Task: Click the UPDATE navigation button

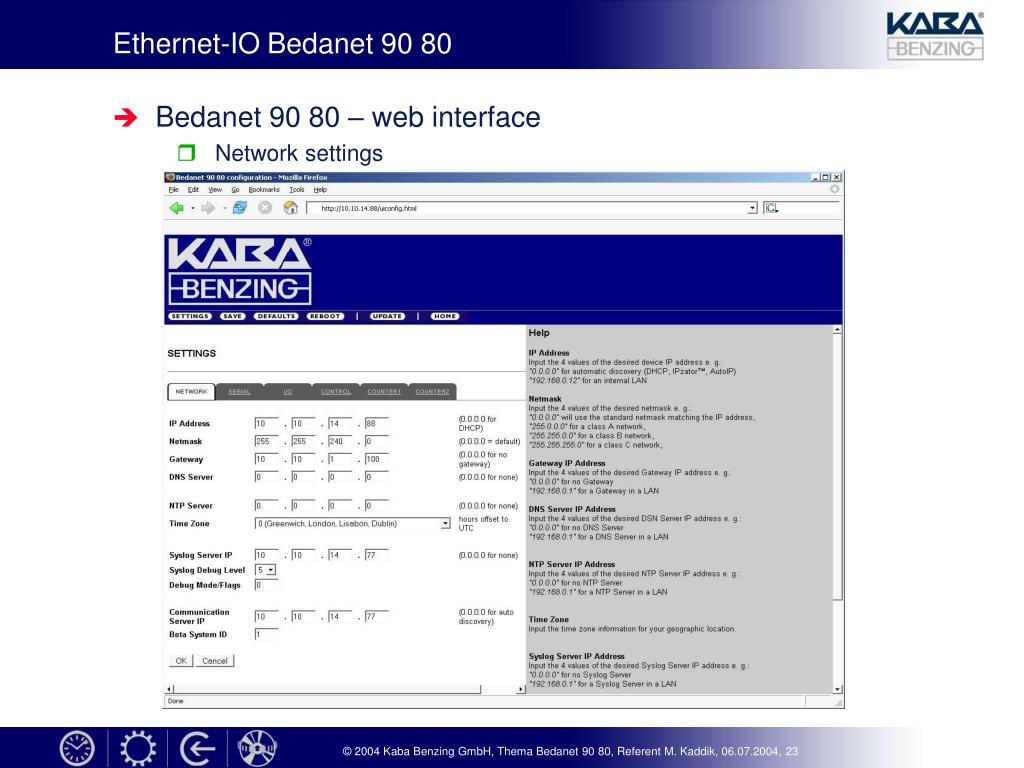Action: point(387,316)
